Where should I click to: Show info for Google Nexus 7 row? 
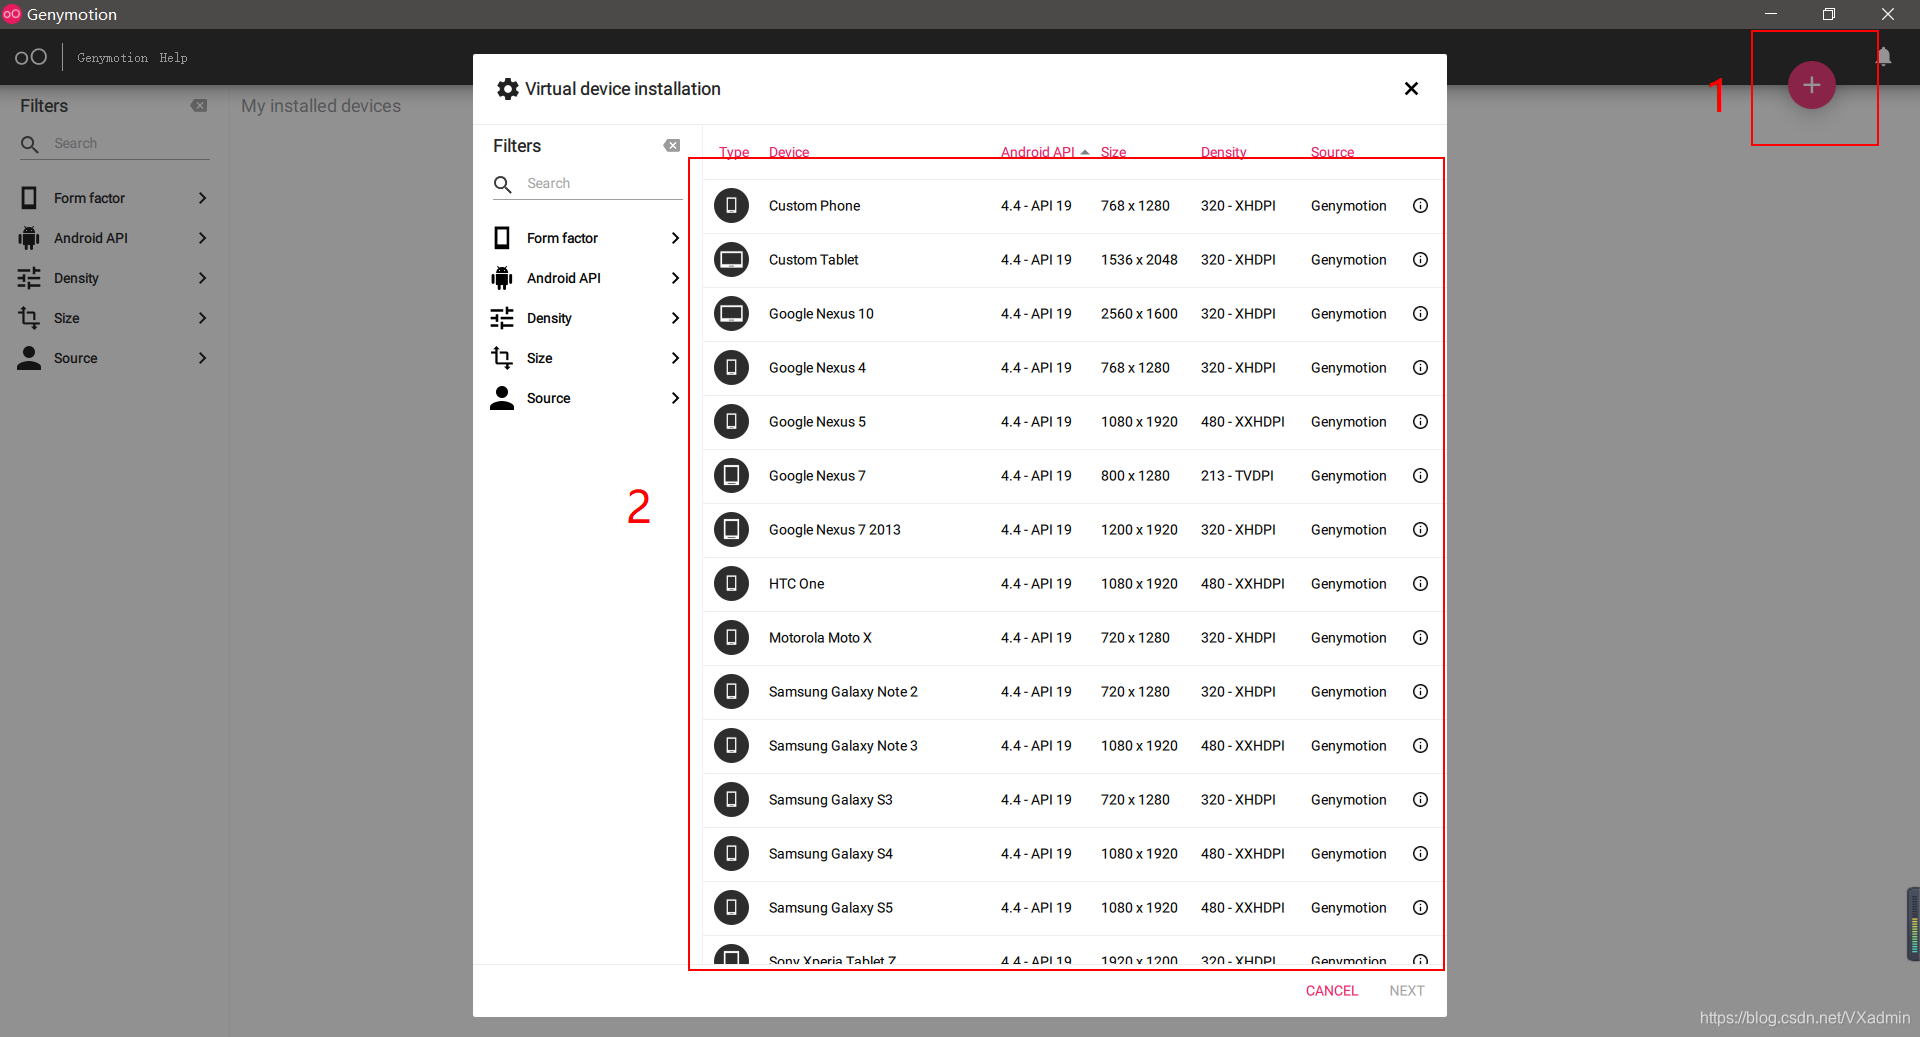click(x=1420, y=476)
